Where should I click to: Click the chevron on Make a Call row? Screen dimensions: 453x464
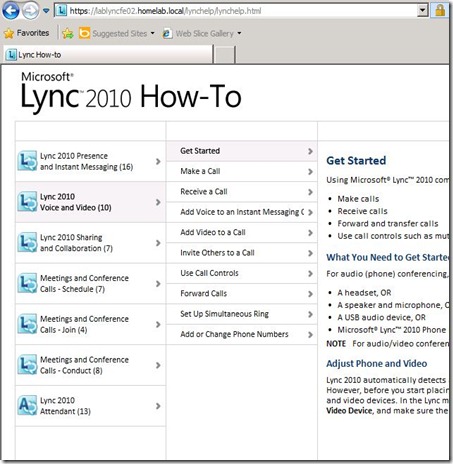pos(310,172)
